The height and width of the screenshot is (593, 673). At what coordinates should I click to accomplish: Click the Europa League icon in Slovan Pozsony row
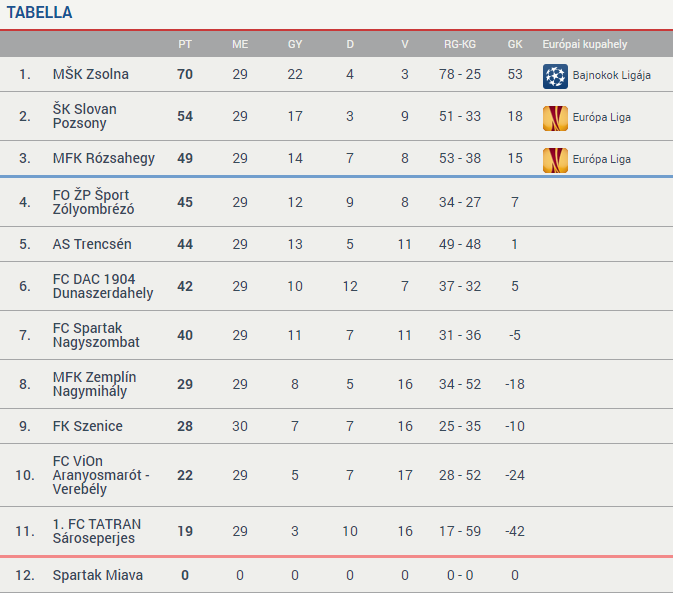click(555, 118)
